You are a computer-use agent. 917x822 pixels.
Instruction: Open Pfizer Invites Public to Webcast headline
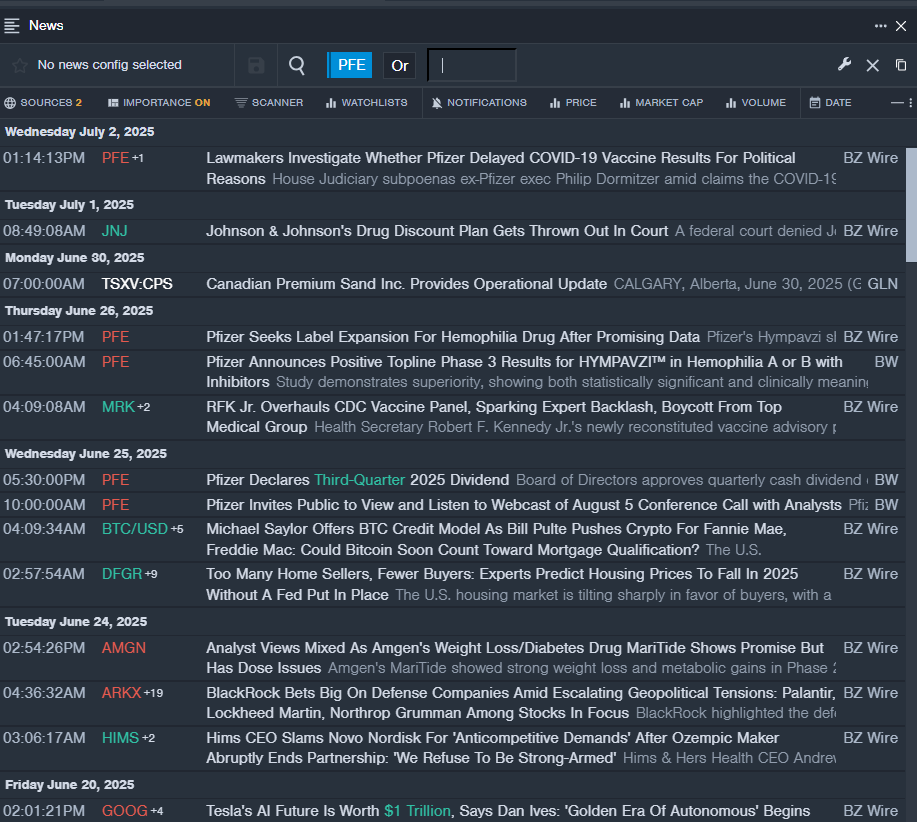pos(523,505)
